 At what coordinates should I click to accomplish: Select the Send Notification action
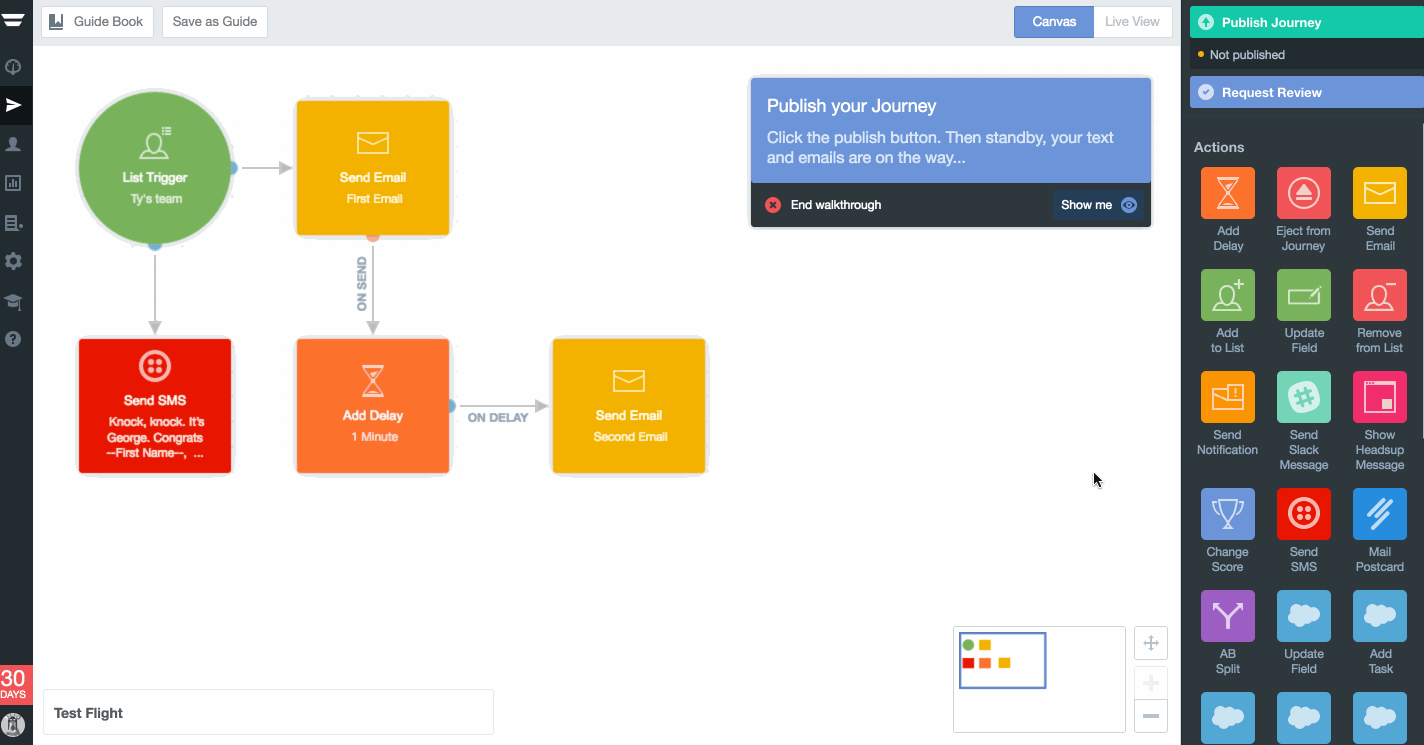point(1227,397)
